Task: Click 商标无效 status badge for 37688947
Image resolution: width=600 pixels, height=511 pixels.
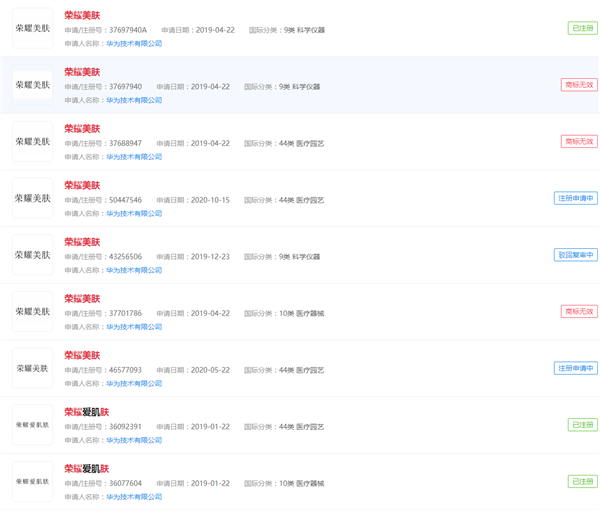Action: (x=579, y=142)
